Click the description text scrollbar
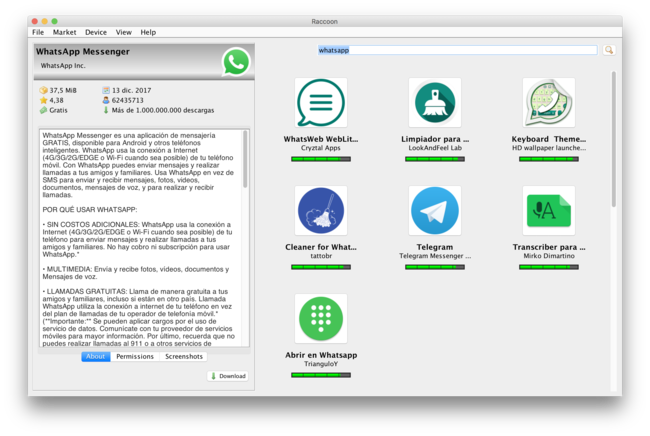650x436 pixels. (245, 160)
